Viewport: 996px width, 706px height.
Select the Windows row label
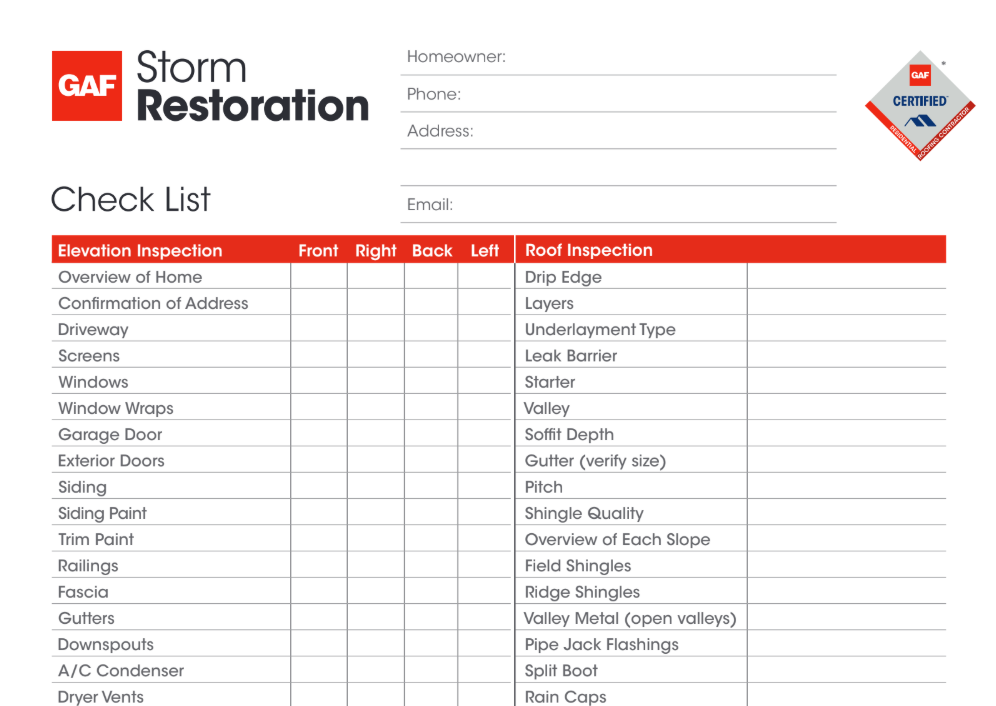click(93, 382)
